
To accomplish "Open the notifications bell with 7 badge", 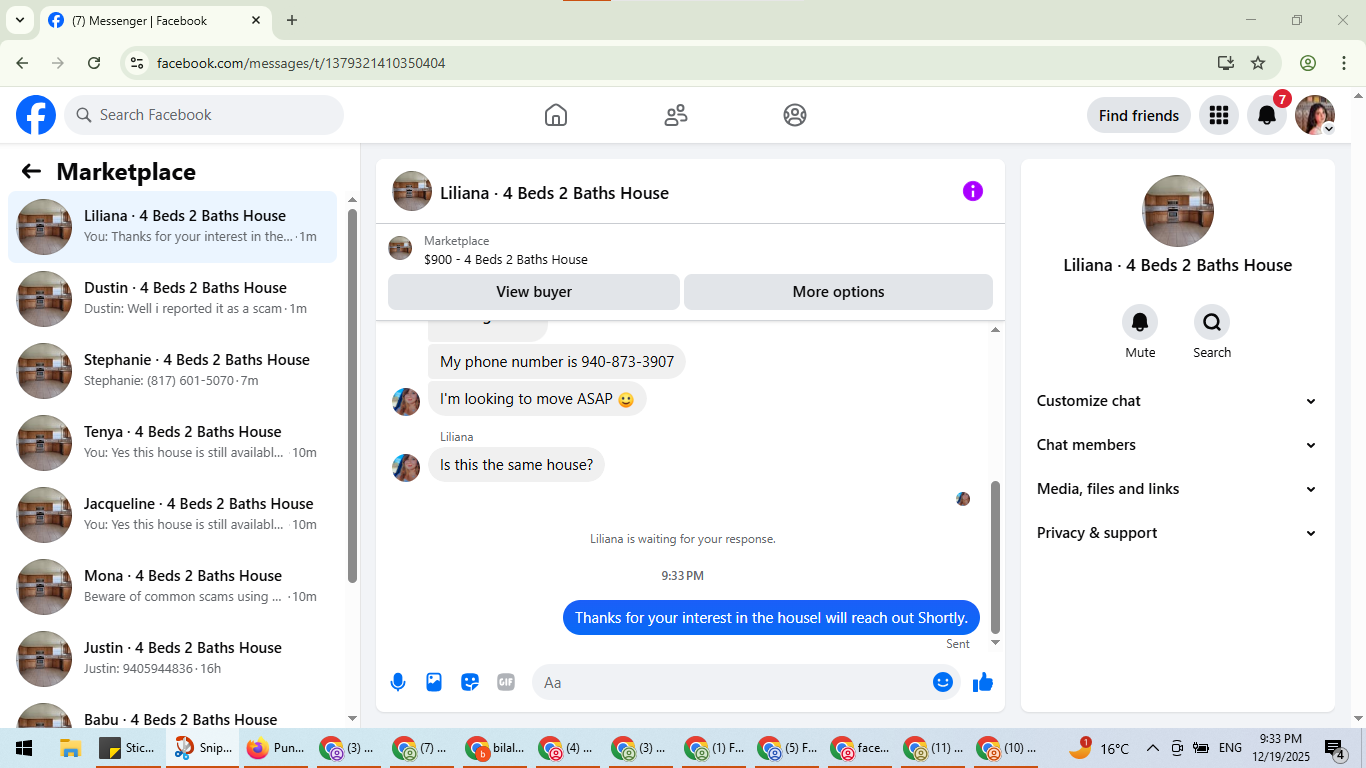I will (x=1267, y=115).
